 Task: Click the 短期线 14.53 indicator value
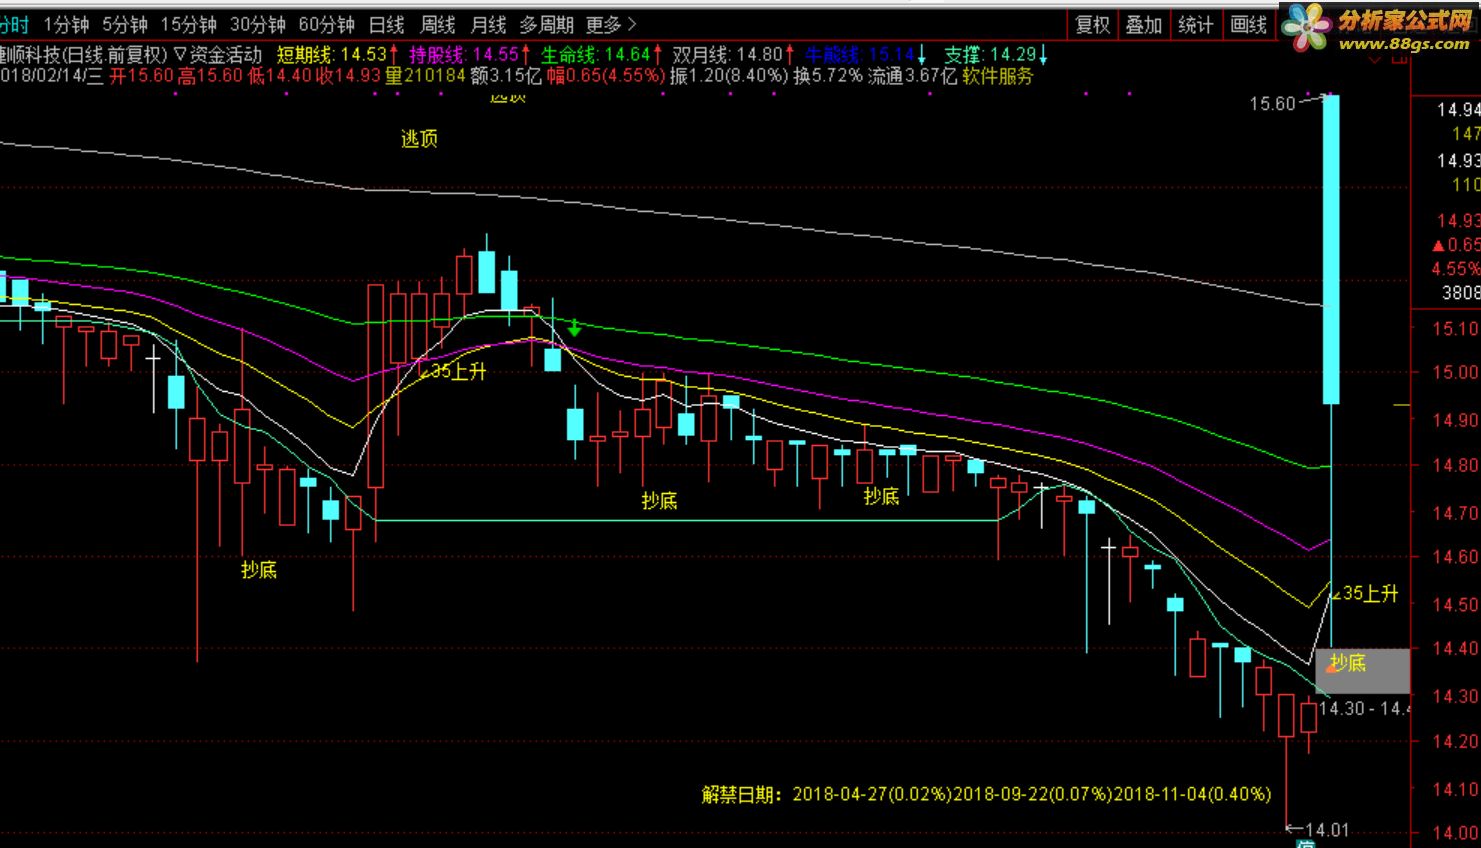coord(338,55)
